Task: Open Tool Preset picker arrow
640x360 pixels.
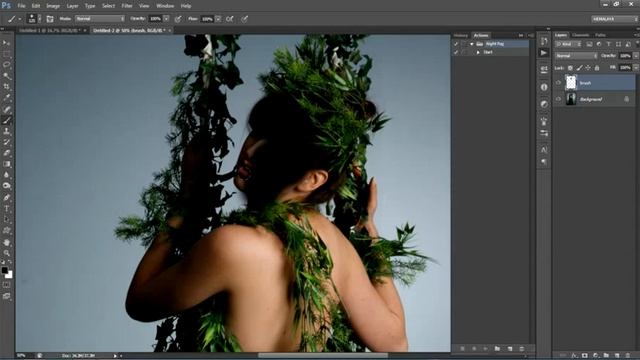Action: [20, 19]
